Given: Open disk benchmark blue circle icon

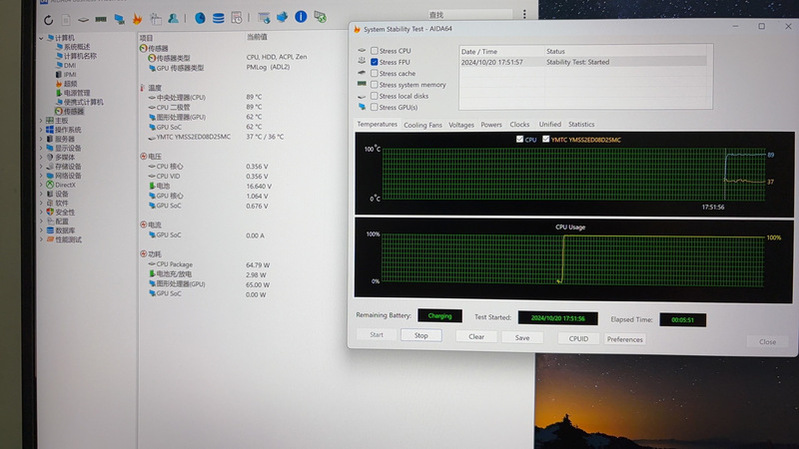Looking at the screenshot, I should click(x=200, y=18).
